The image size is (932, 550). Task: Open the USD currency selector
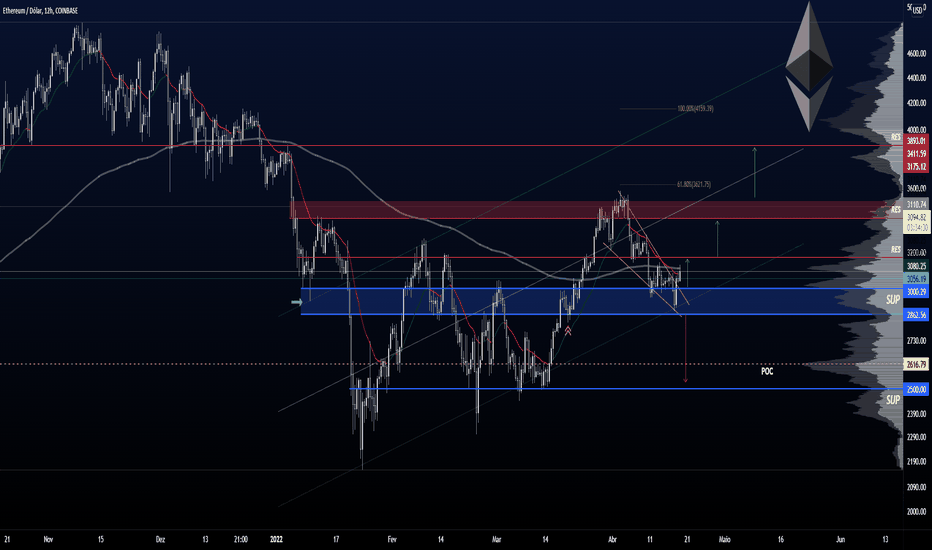click(x=918, y=11)
